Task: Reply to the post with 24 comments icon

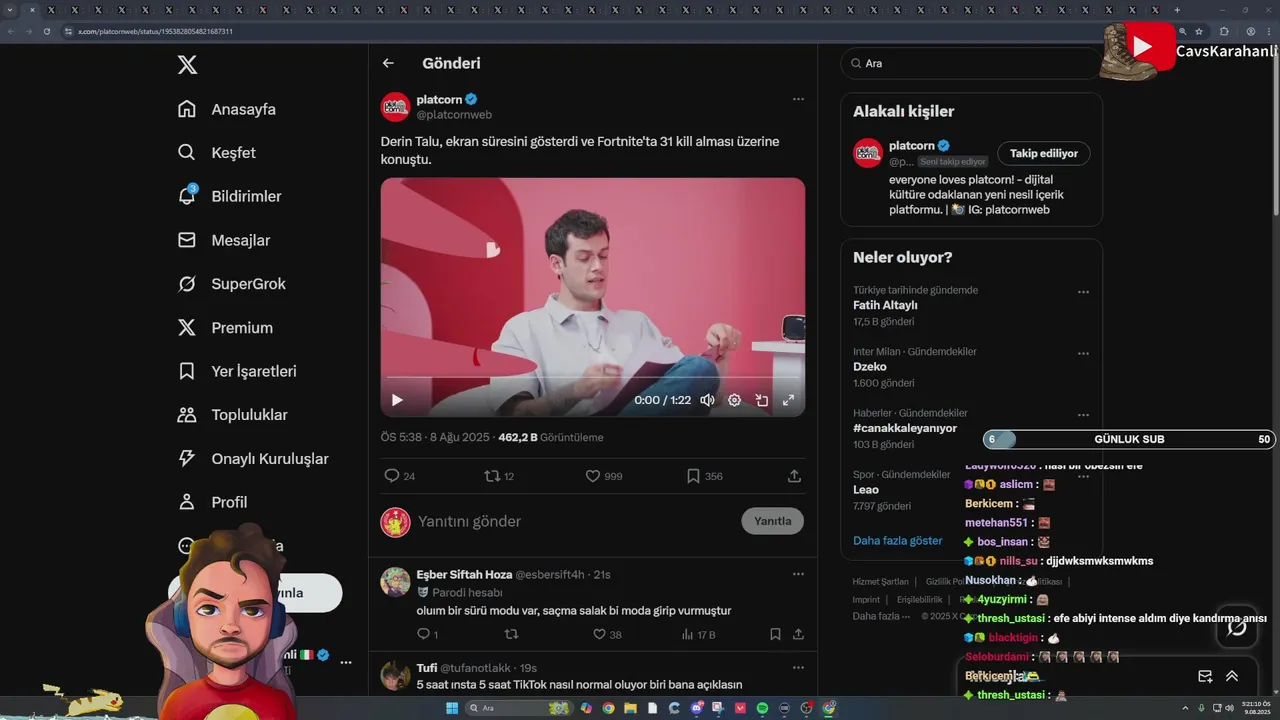Action: [x=399, y=476]
